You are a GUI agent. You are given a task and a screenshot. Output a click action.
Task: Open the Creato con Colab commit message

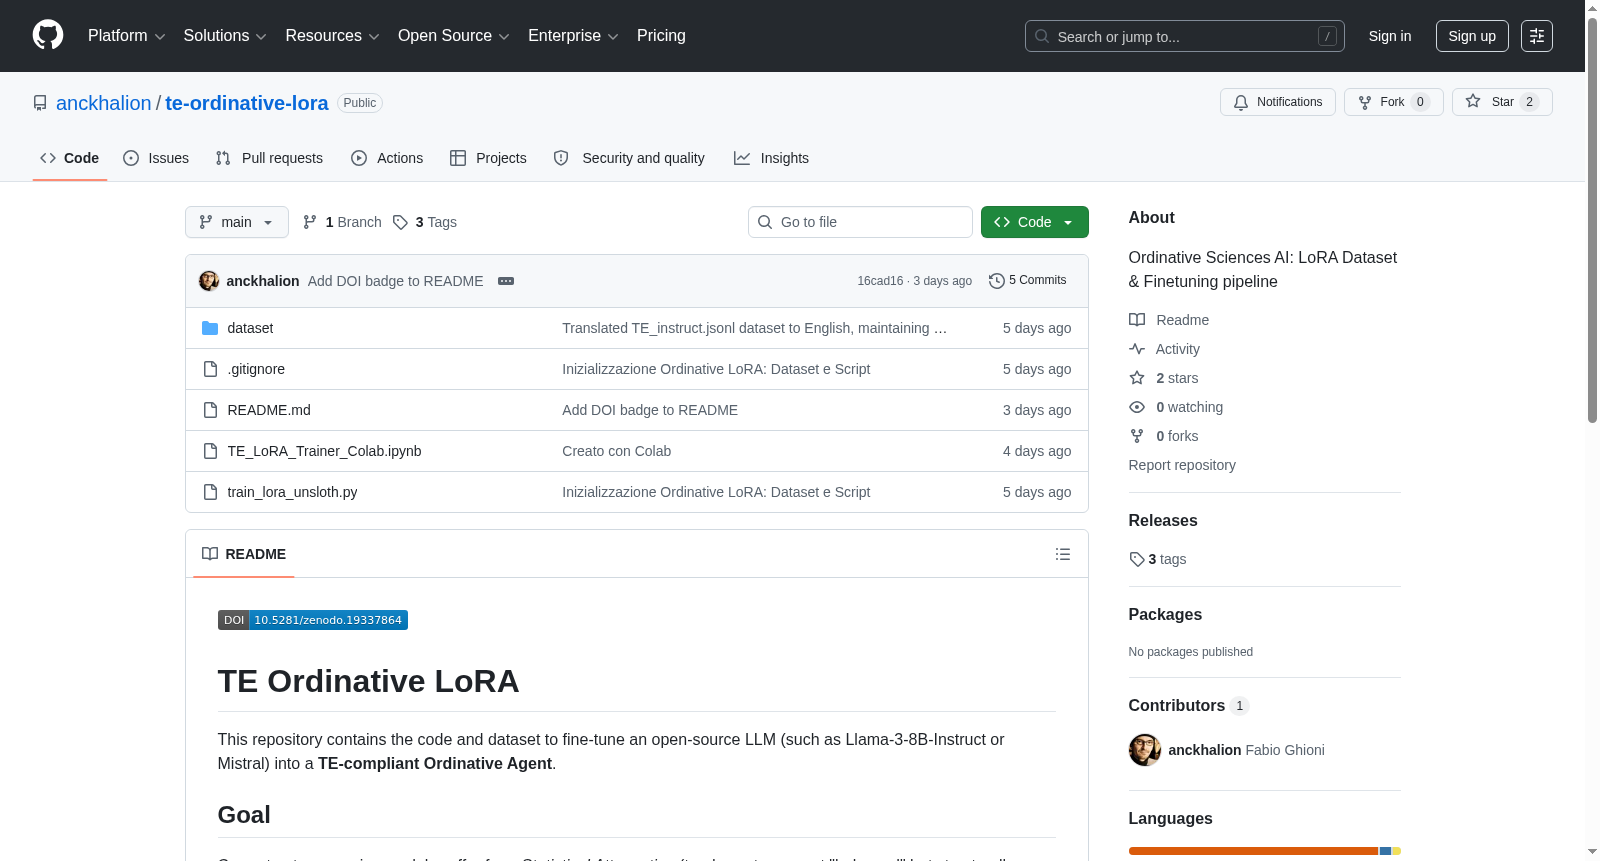(616, 451)
